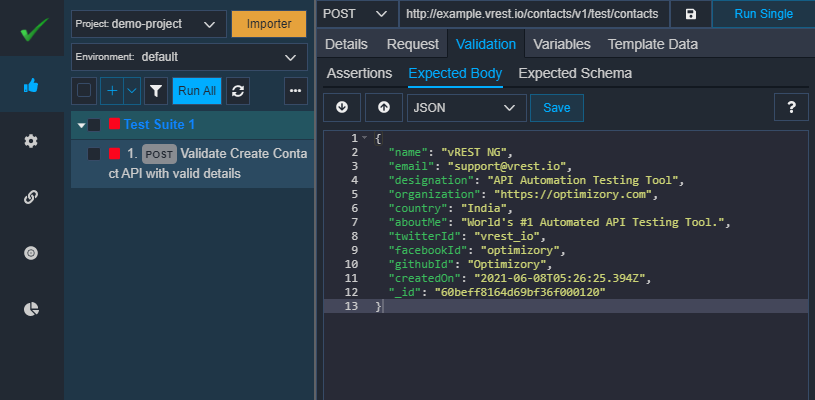Click the "https://optimizory.com" value
This screenshot has height=400, width=815.
point(573,194)
